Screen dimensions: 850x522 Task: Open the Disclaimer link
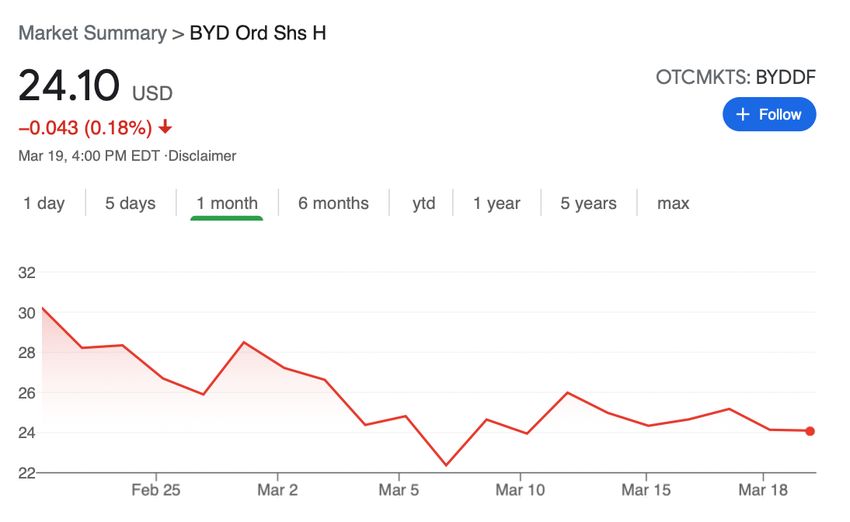tap(202, 156)
